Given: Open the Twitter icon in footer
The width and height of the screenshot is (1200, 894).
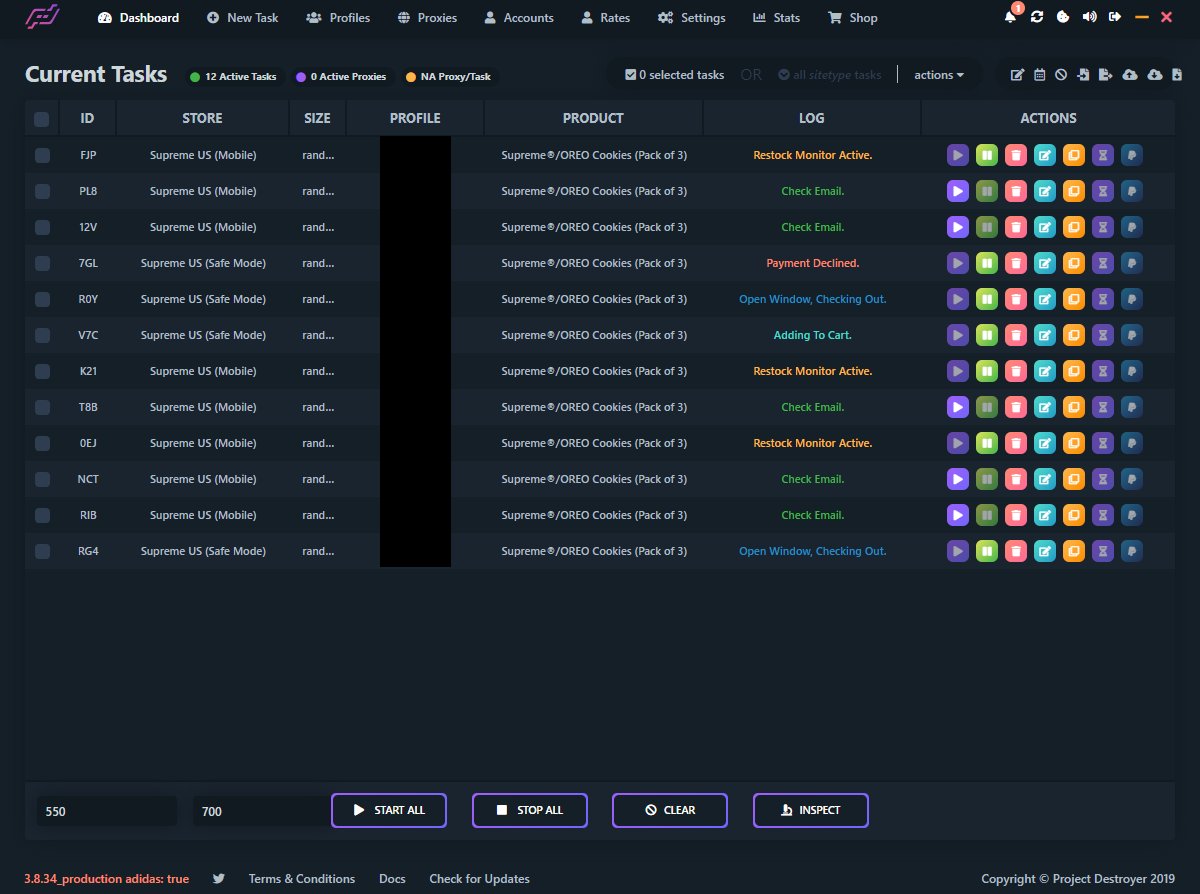Looking at the screenshot, I should pos(219,879).
